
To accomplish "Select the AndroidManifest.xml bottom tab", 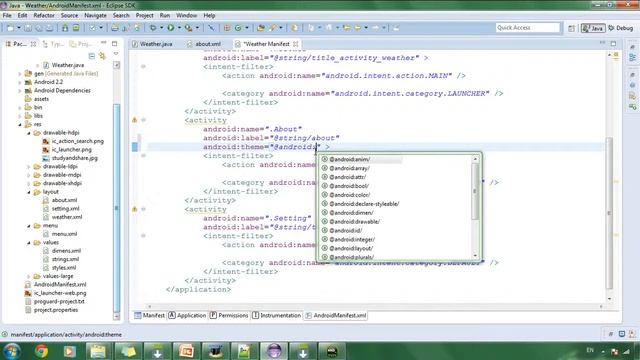I will tap(336, 316).
